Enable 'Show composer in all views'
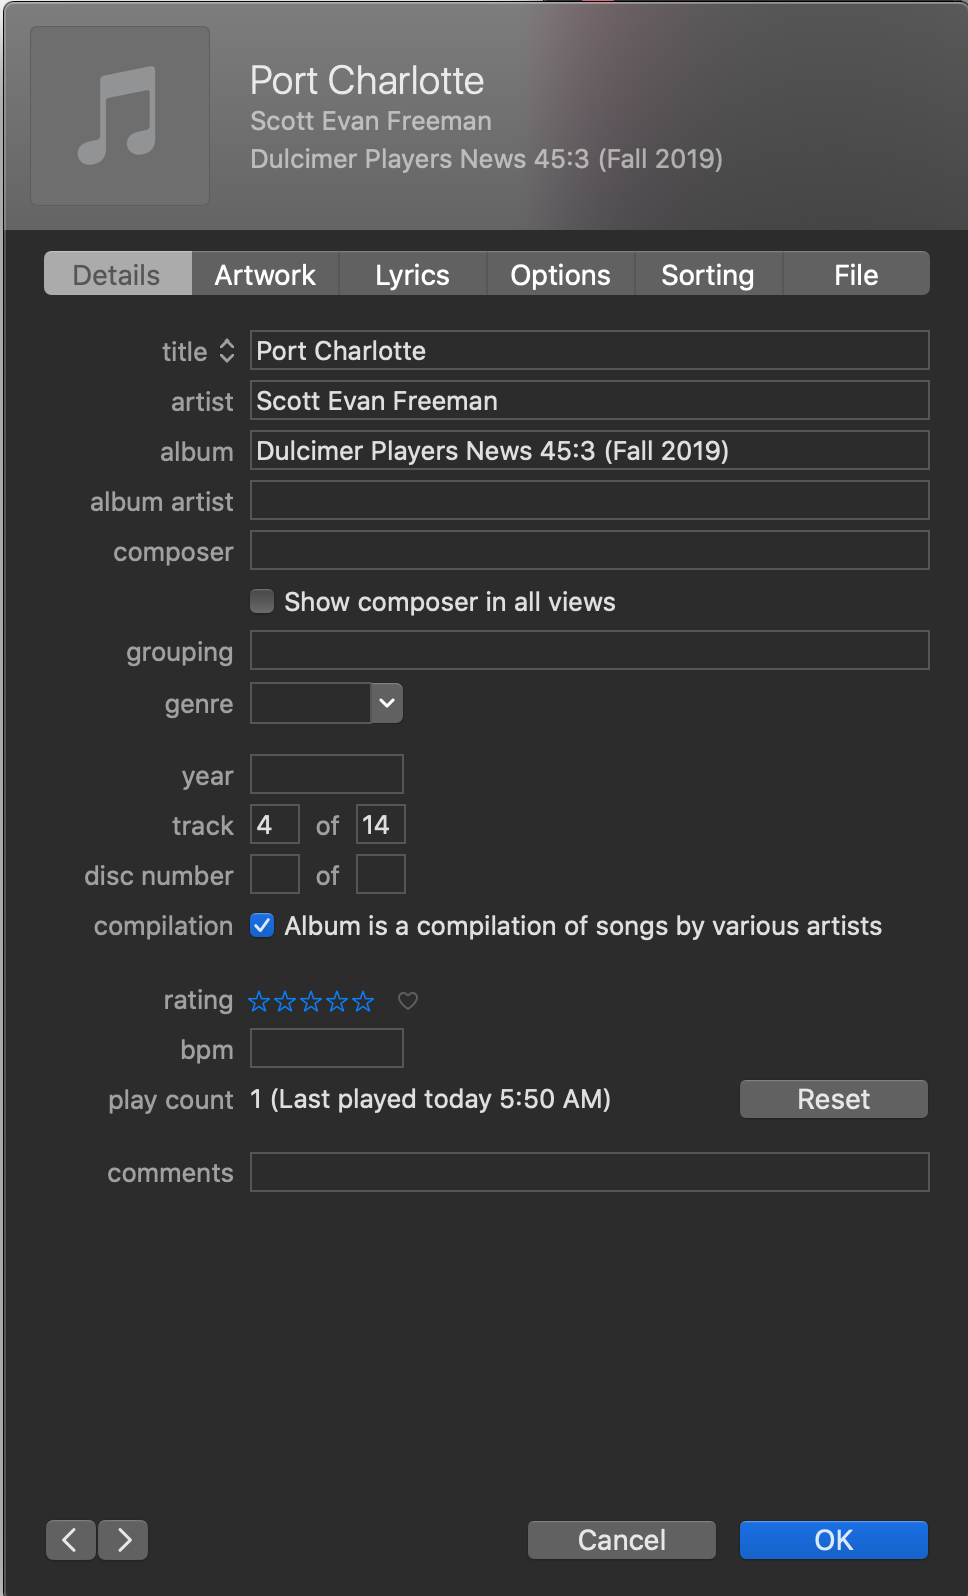Image resolution: width=968 pixels, height=1596 pixels. pos(261,601)
